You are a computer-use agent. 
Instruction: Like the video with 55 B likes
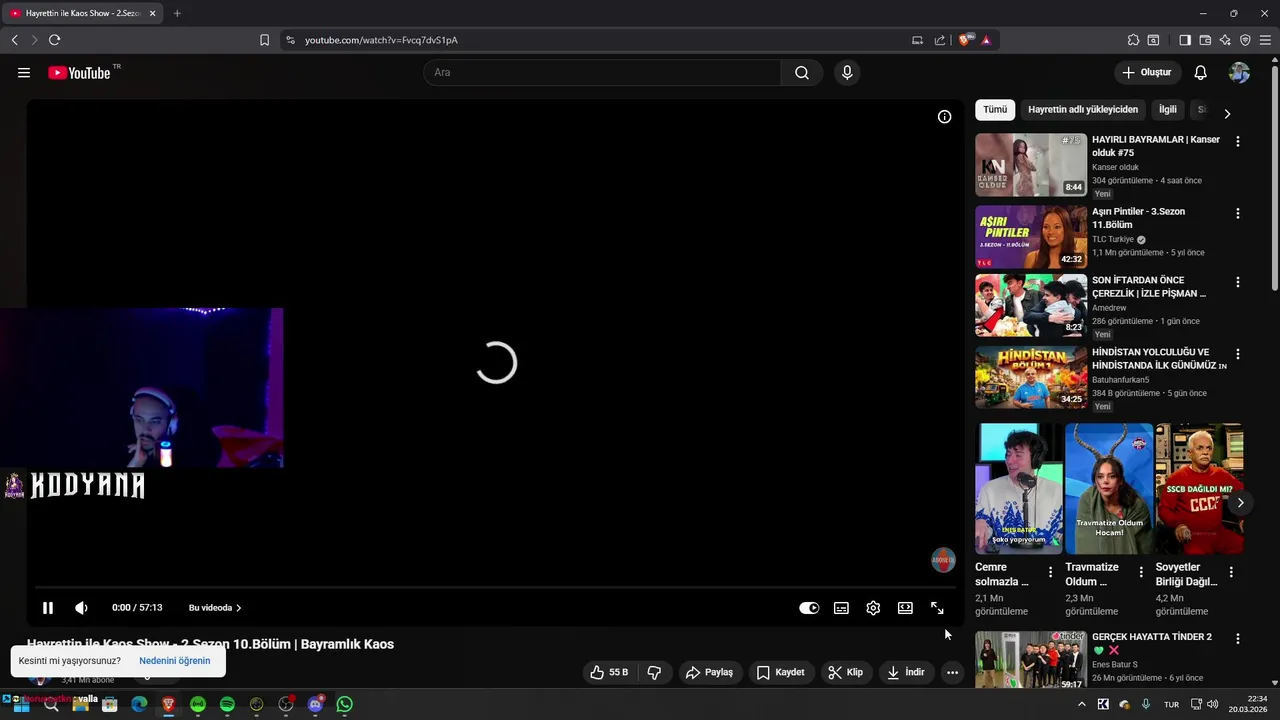pos(609,673)
